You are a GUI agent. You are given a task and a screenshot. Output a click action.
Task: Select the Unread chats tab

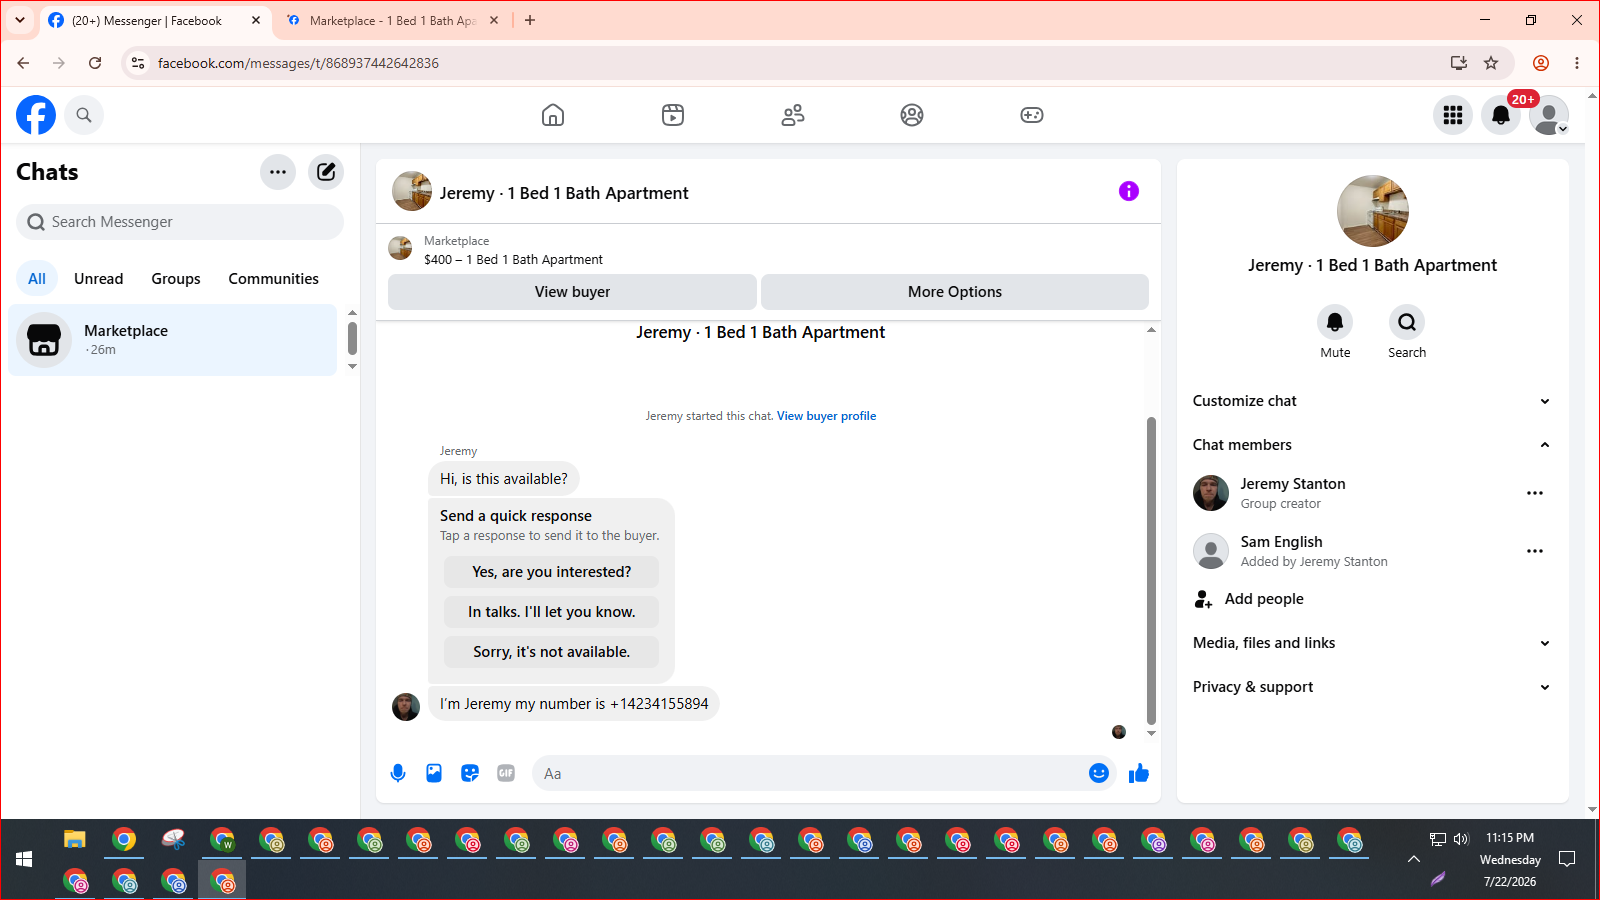[x=99, y=279]
